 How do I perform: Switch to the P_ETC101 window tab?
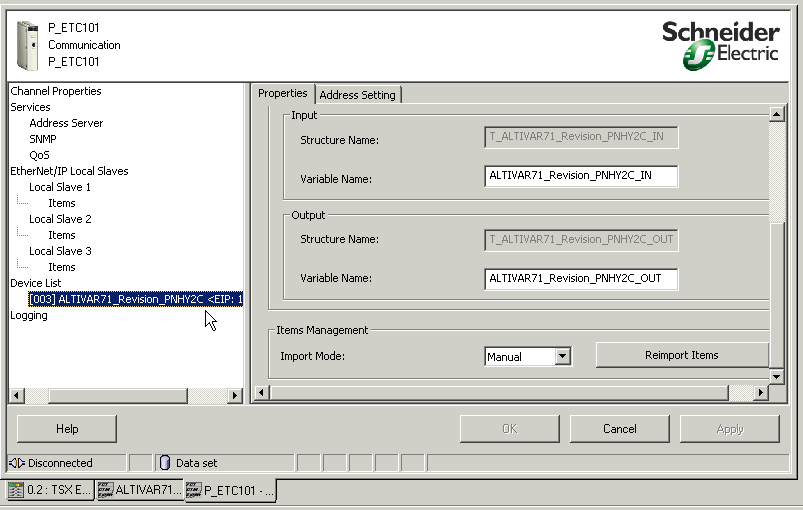[x=230, y=491]
